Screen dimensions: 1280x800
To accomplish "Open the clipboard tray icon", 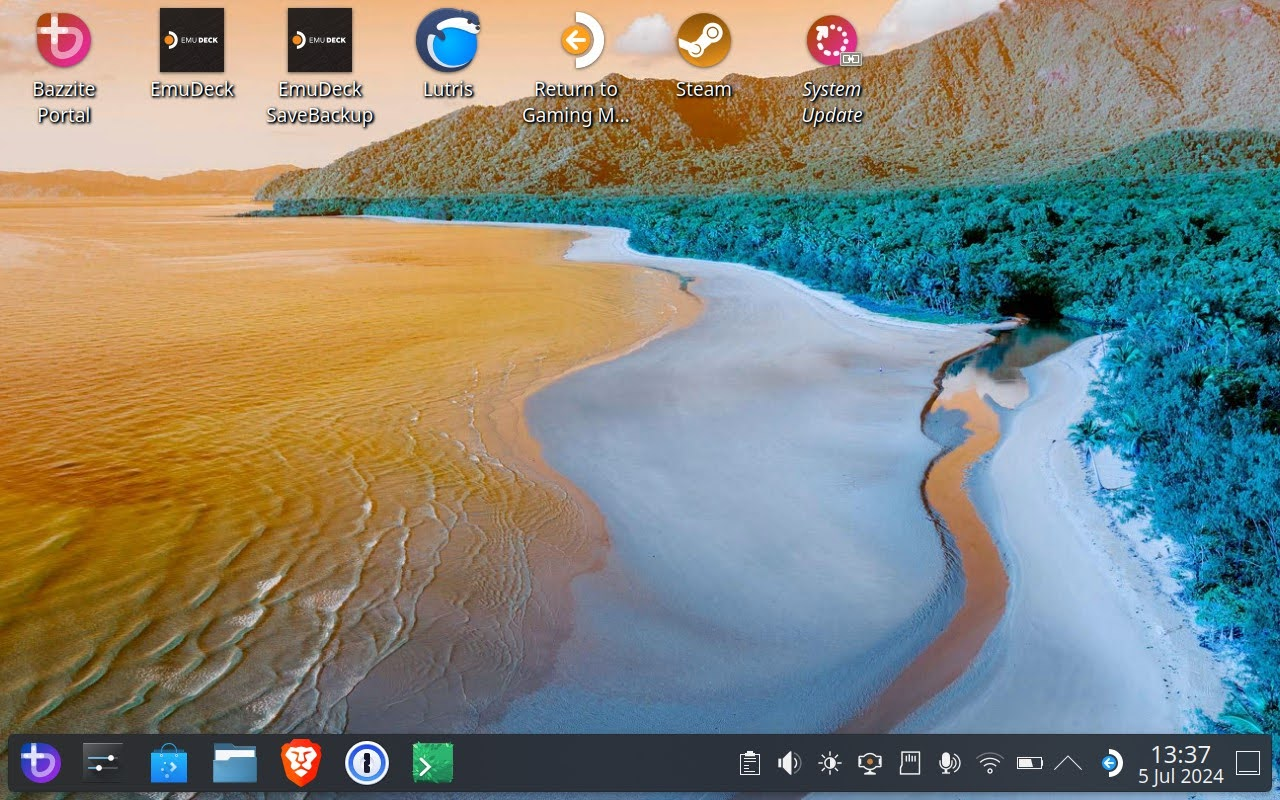I will (x=750, y=764).
